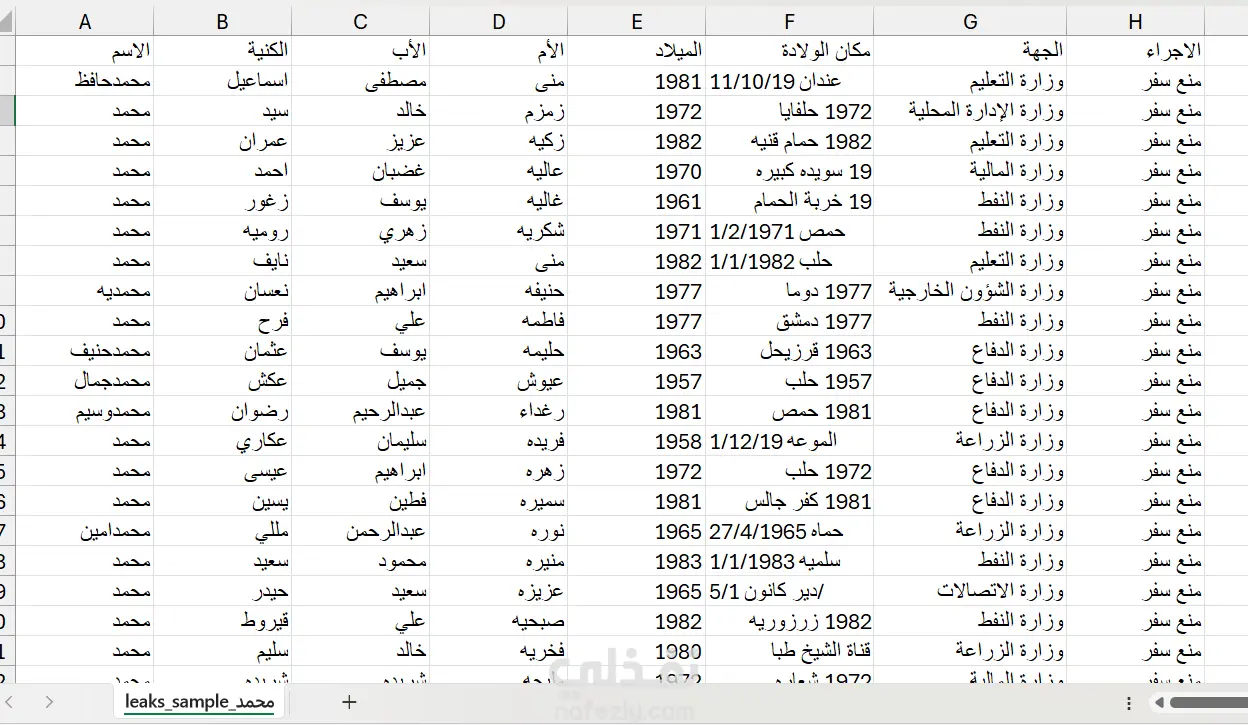The height and width of the screenshot is (725, 1248).
Task: Select the cell فطين
Action: (361, 501)
